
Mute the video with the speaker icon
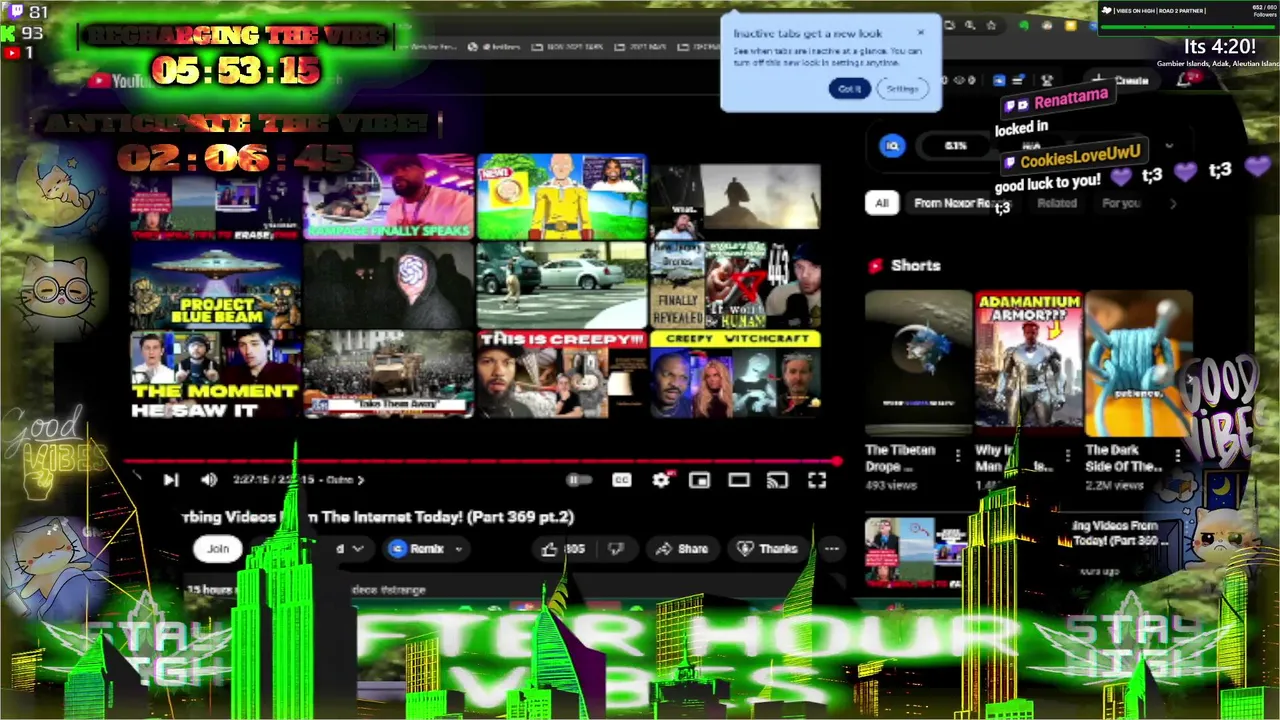click(x=208, y=480)
